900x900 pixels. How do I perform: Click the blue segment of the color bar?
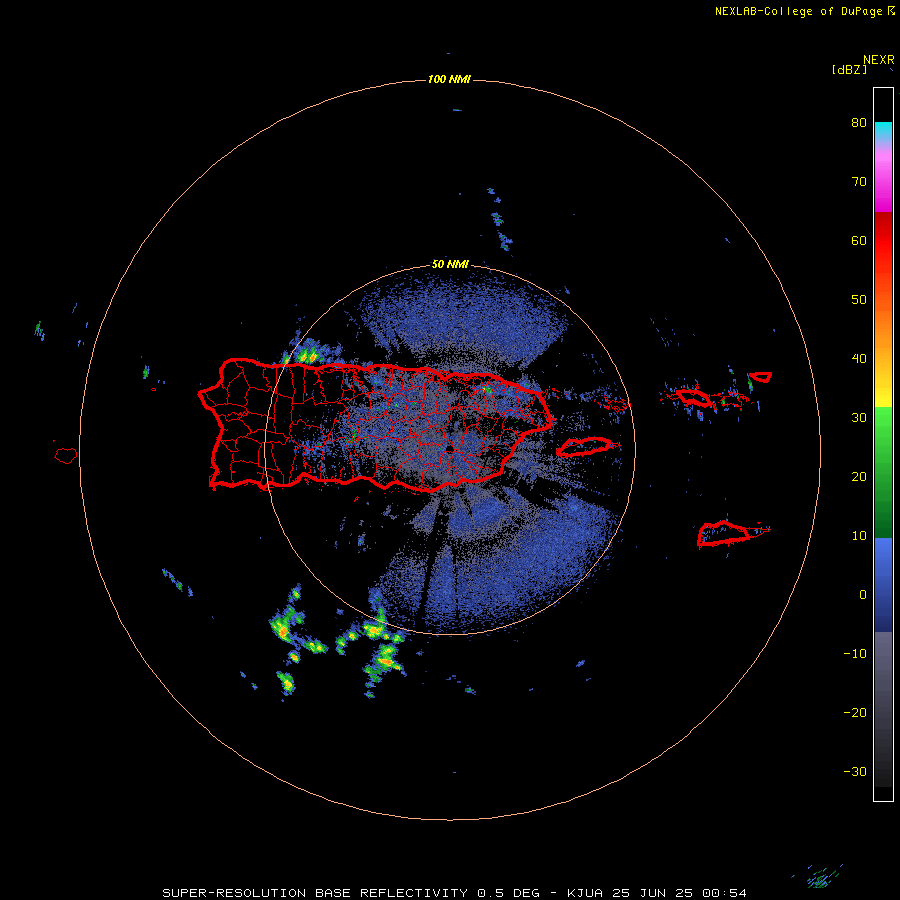point(883,584)
